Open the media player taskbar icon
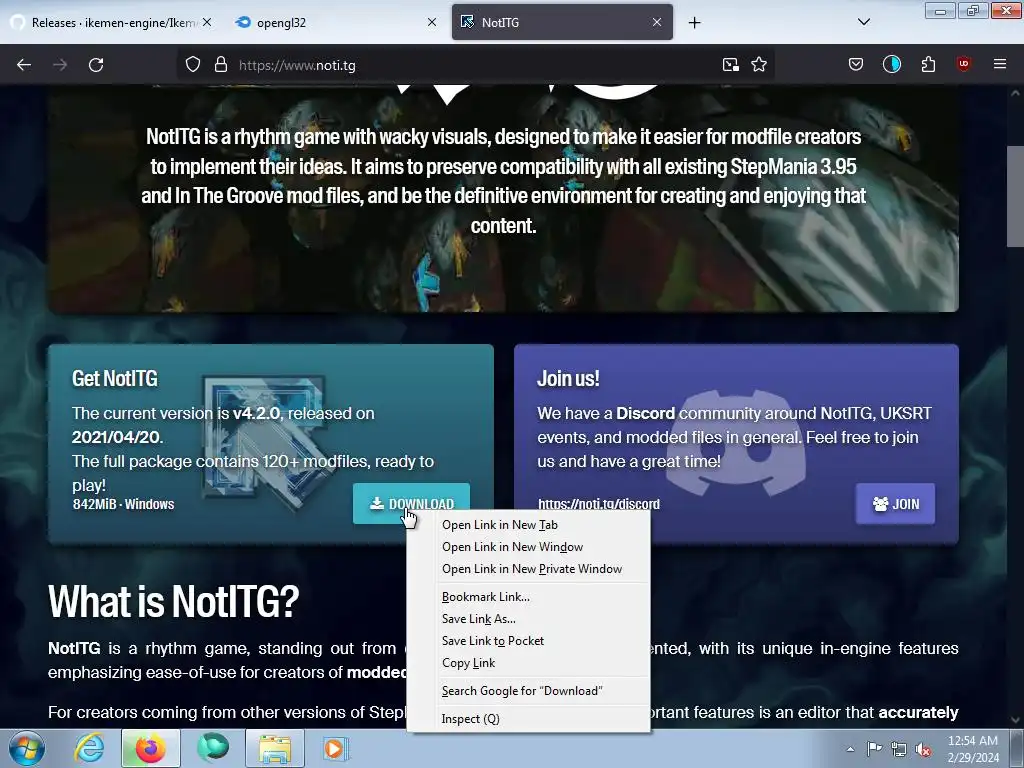This screenshot has height=768, width=1024. tap(336, 748)
